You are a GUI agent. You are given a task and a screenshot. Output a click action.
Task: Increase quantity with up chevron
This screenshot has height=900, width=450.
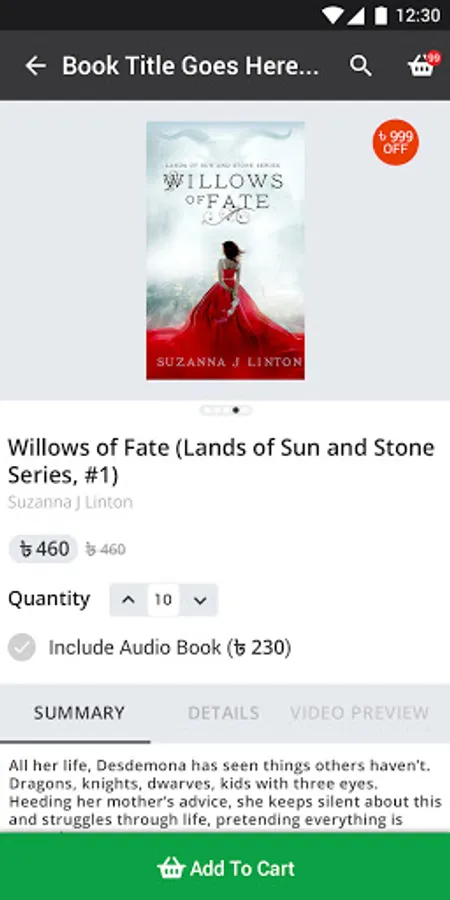pos(129,600)
